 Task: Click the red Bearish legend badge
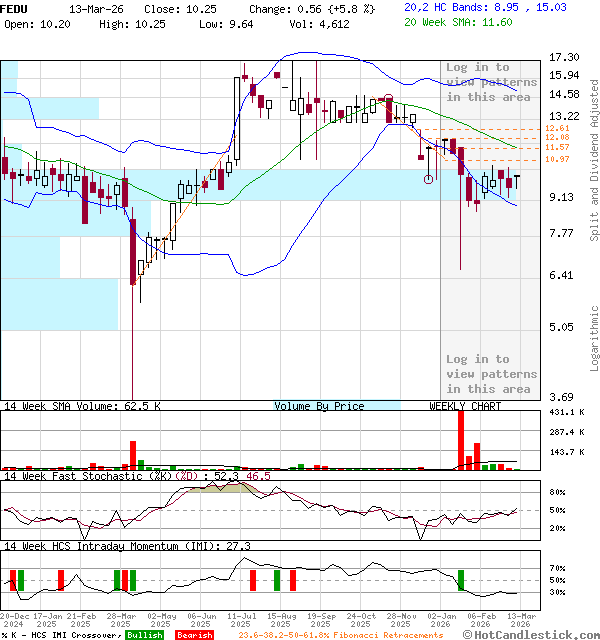[x=193, y=635]
